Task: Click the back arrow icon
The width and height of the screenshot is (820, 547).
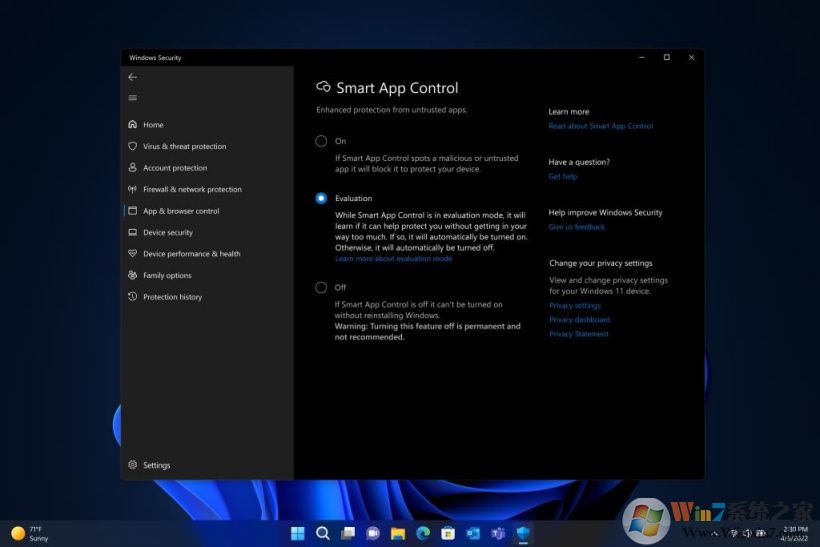Action: tap(133, 77)
